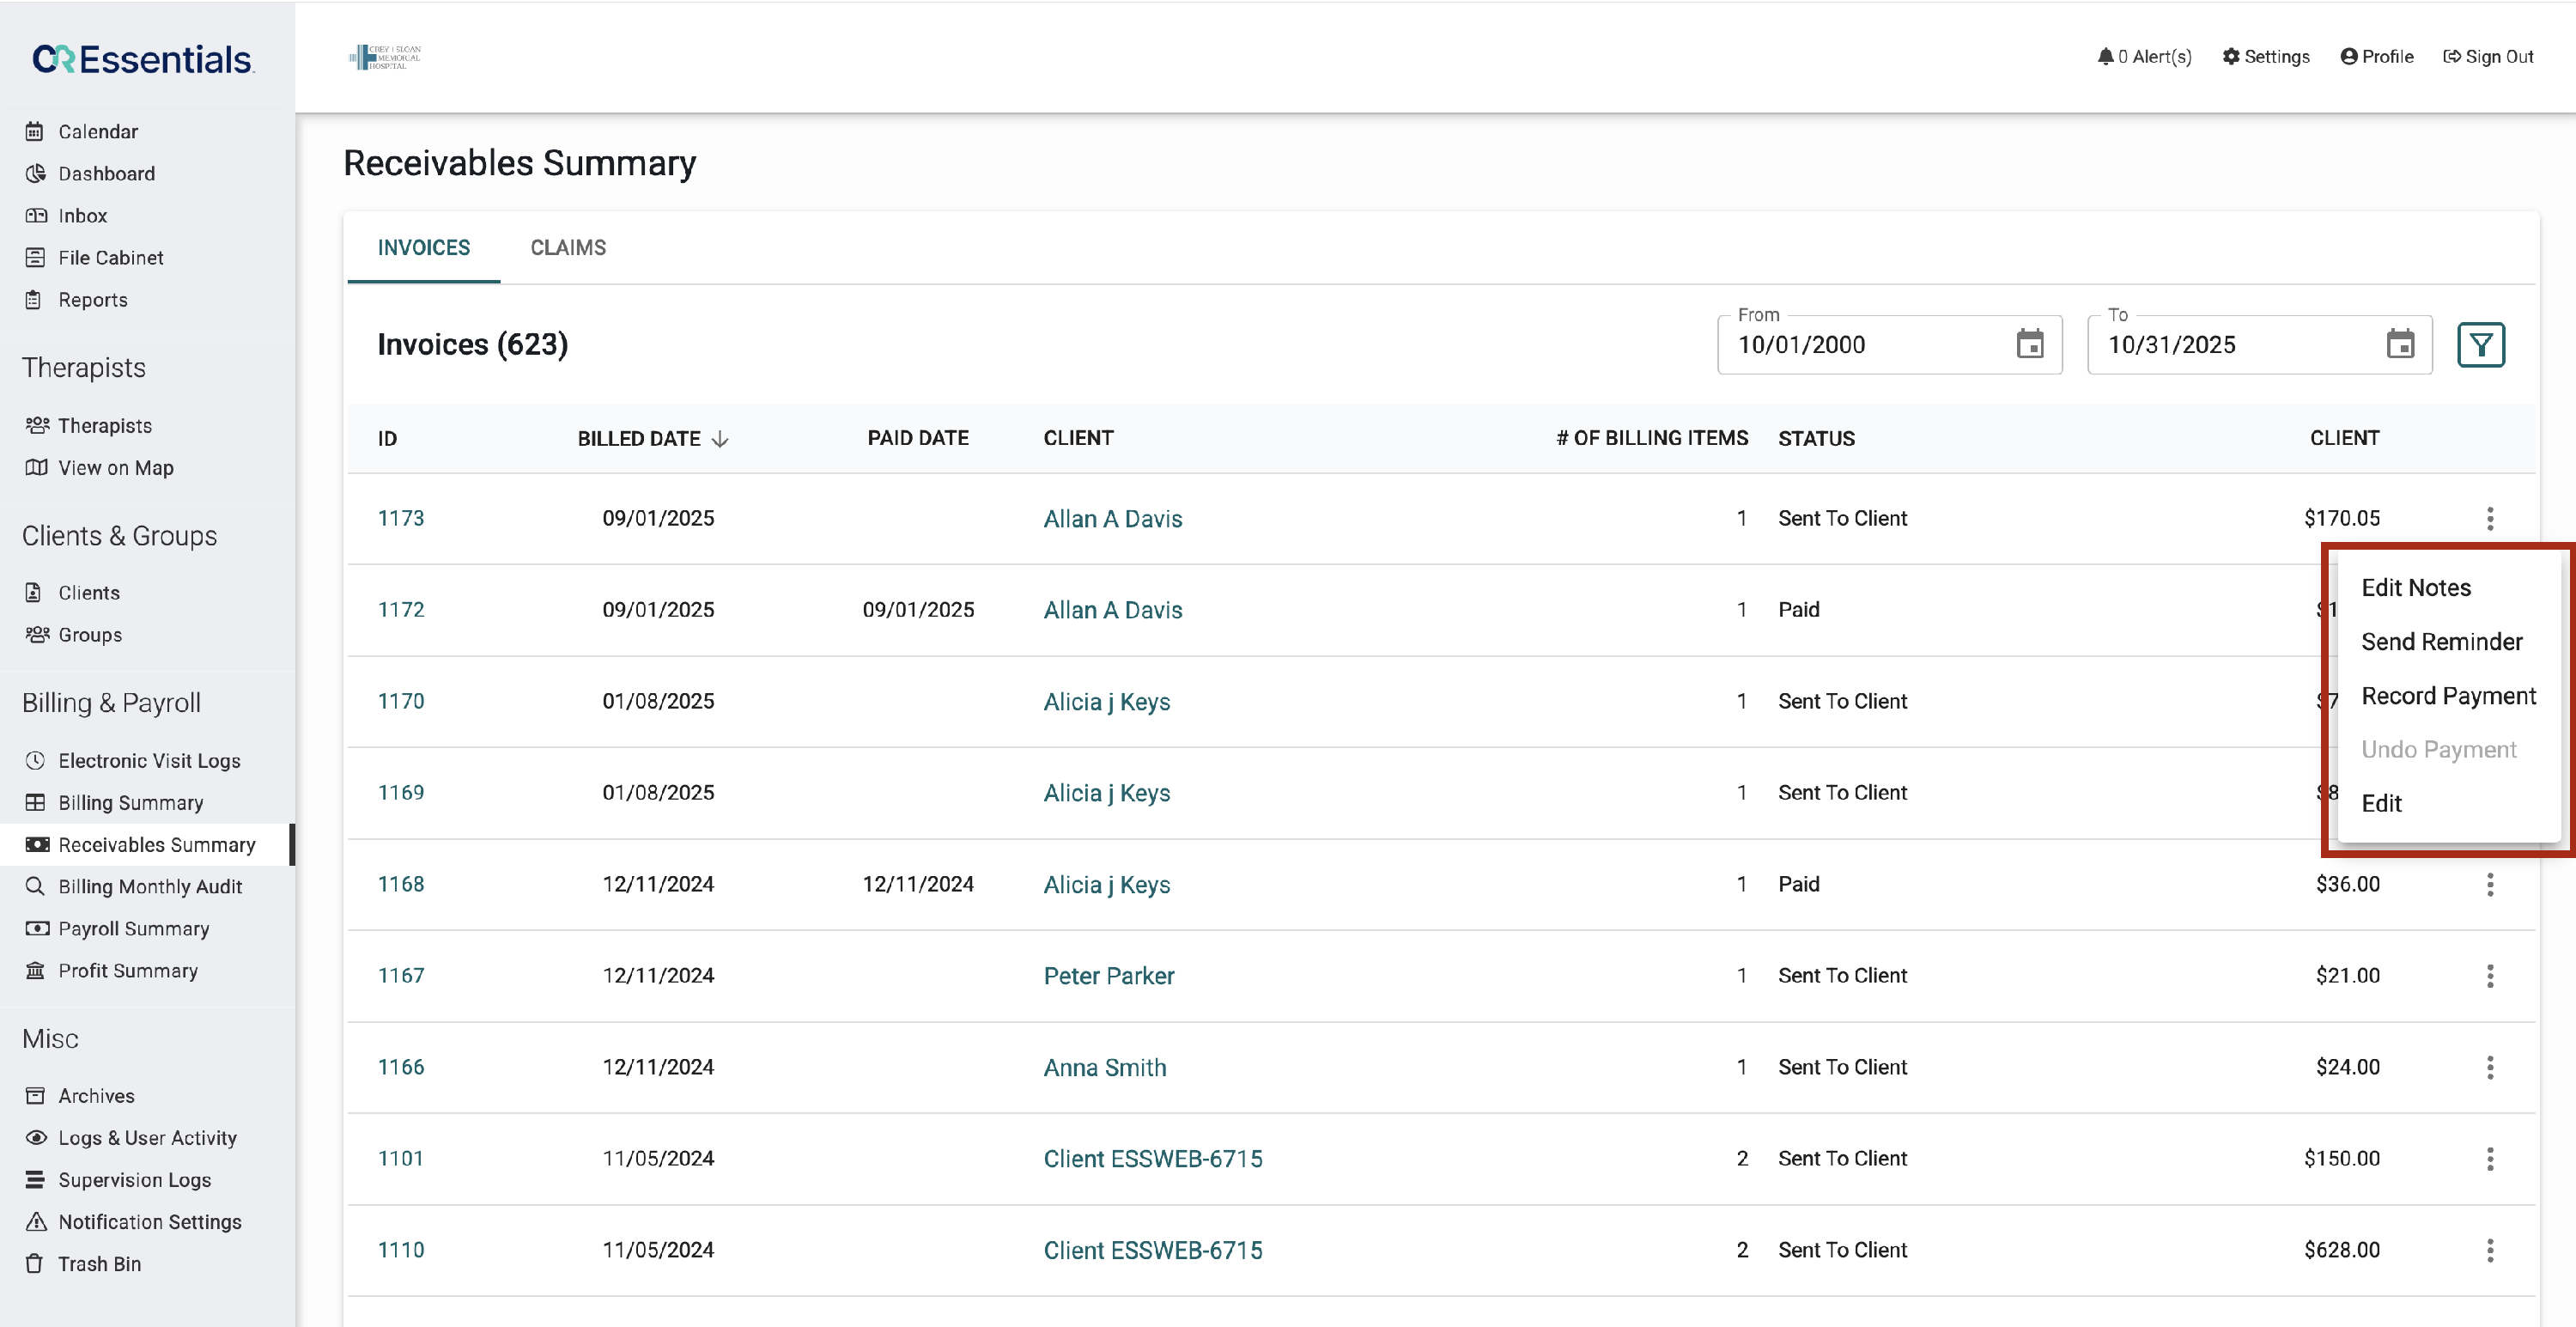Open actions menu for invoice 1110

2490,1250
